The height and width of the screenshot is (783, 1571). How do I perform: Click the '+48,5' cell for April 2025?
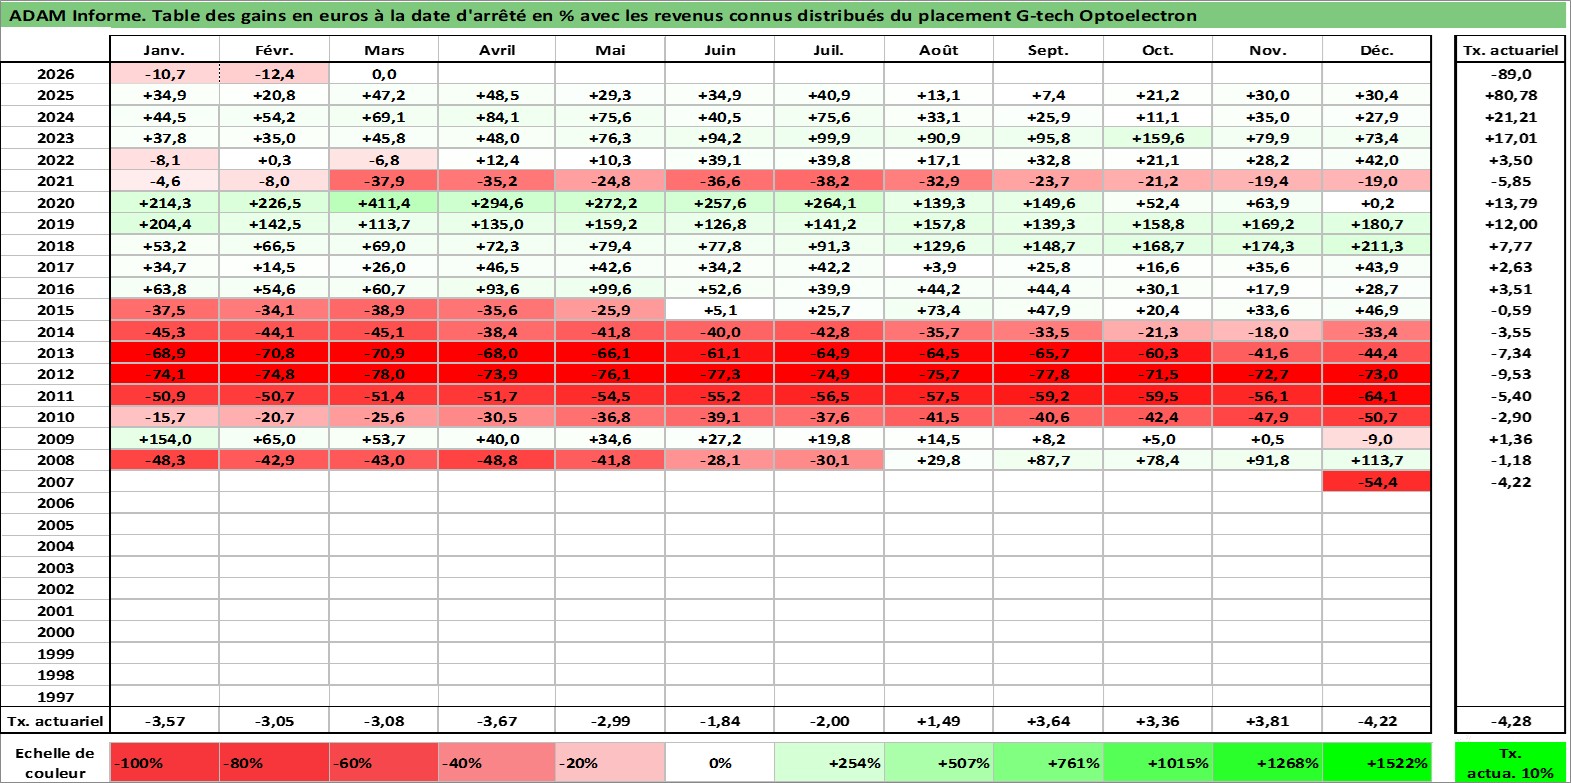click(x=497, y=95)
